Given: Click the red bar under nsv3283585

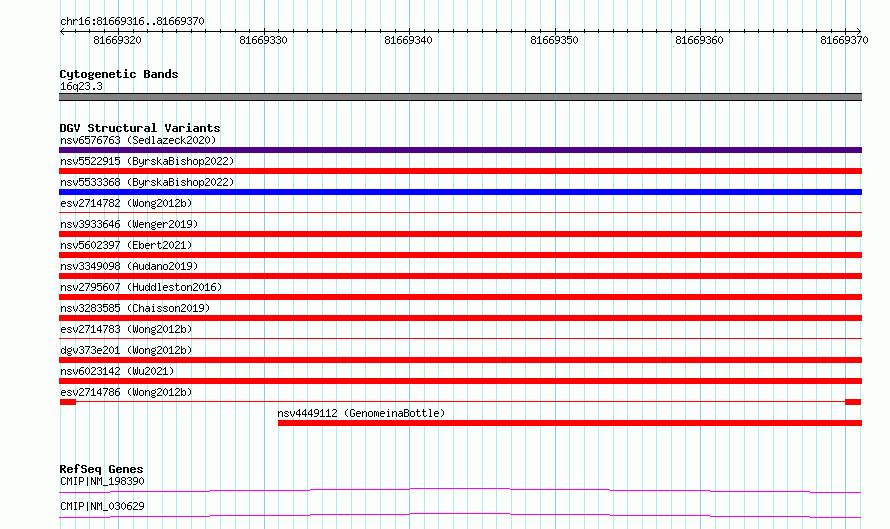Looking at the screenshot, I should tap(460, 318).
